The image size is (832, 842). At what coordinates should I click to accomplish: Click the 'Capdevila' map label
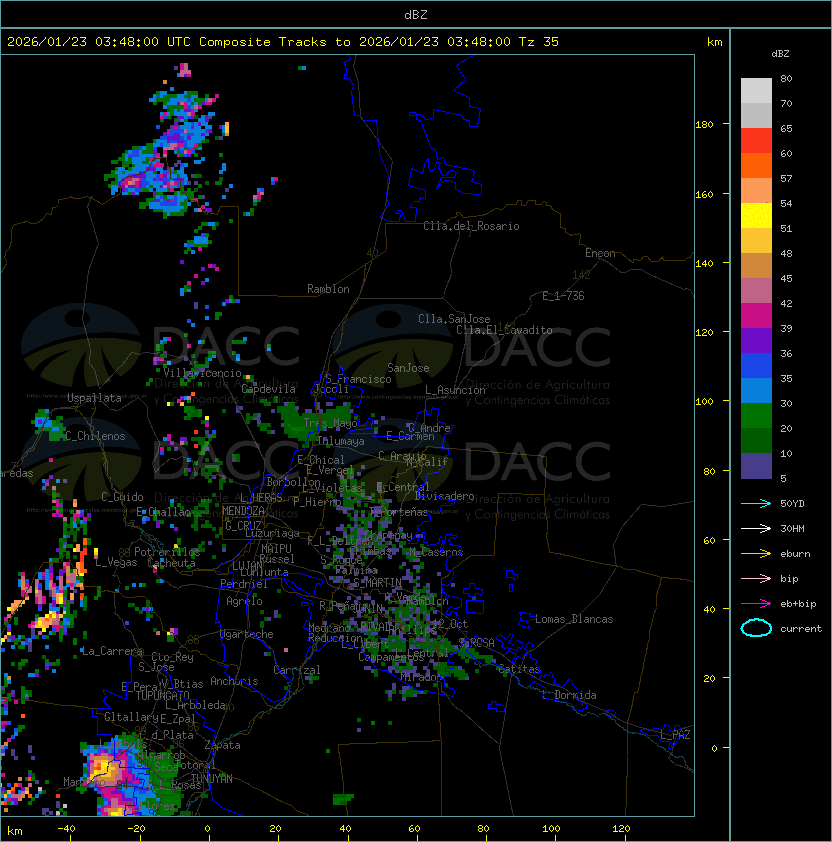269,389
